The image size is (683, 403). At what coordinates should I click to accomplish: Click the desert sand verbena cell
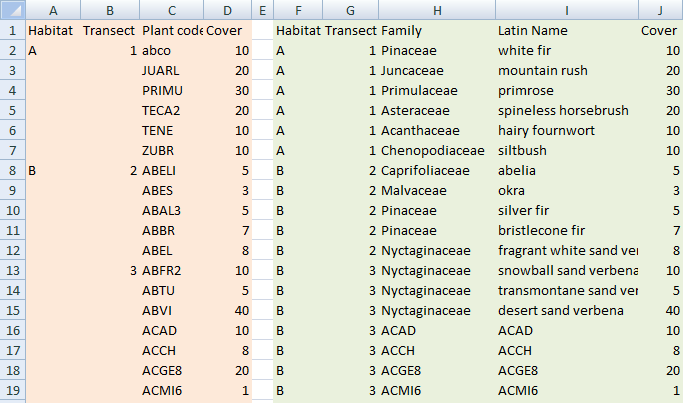[567, 311]
